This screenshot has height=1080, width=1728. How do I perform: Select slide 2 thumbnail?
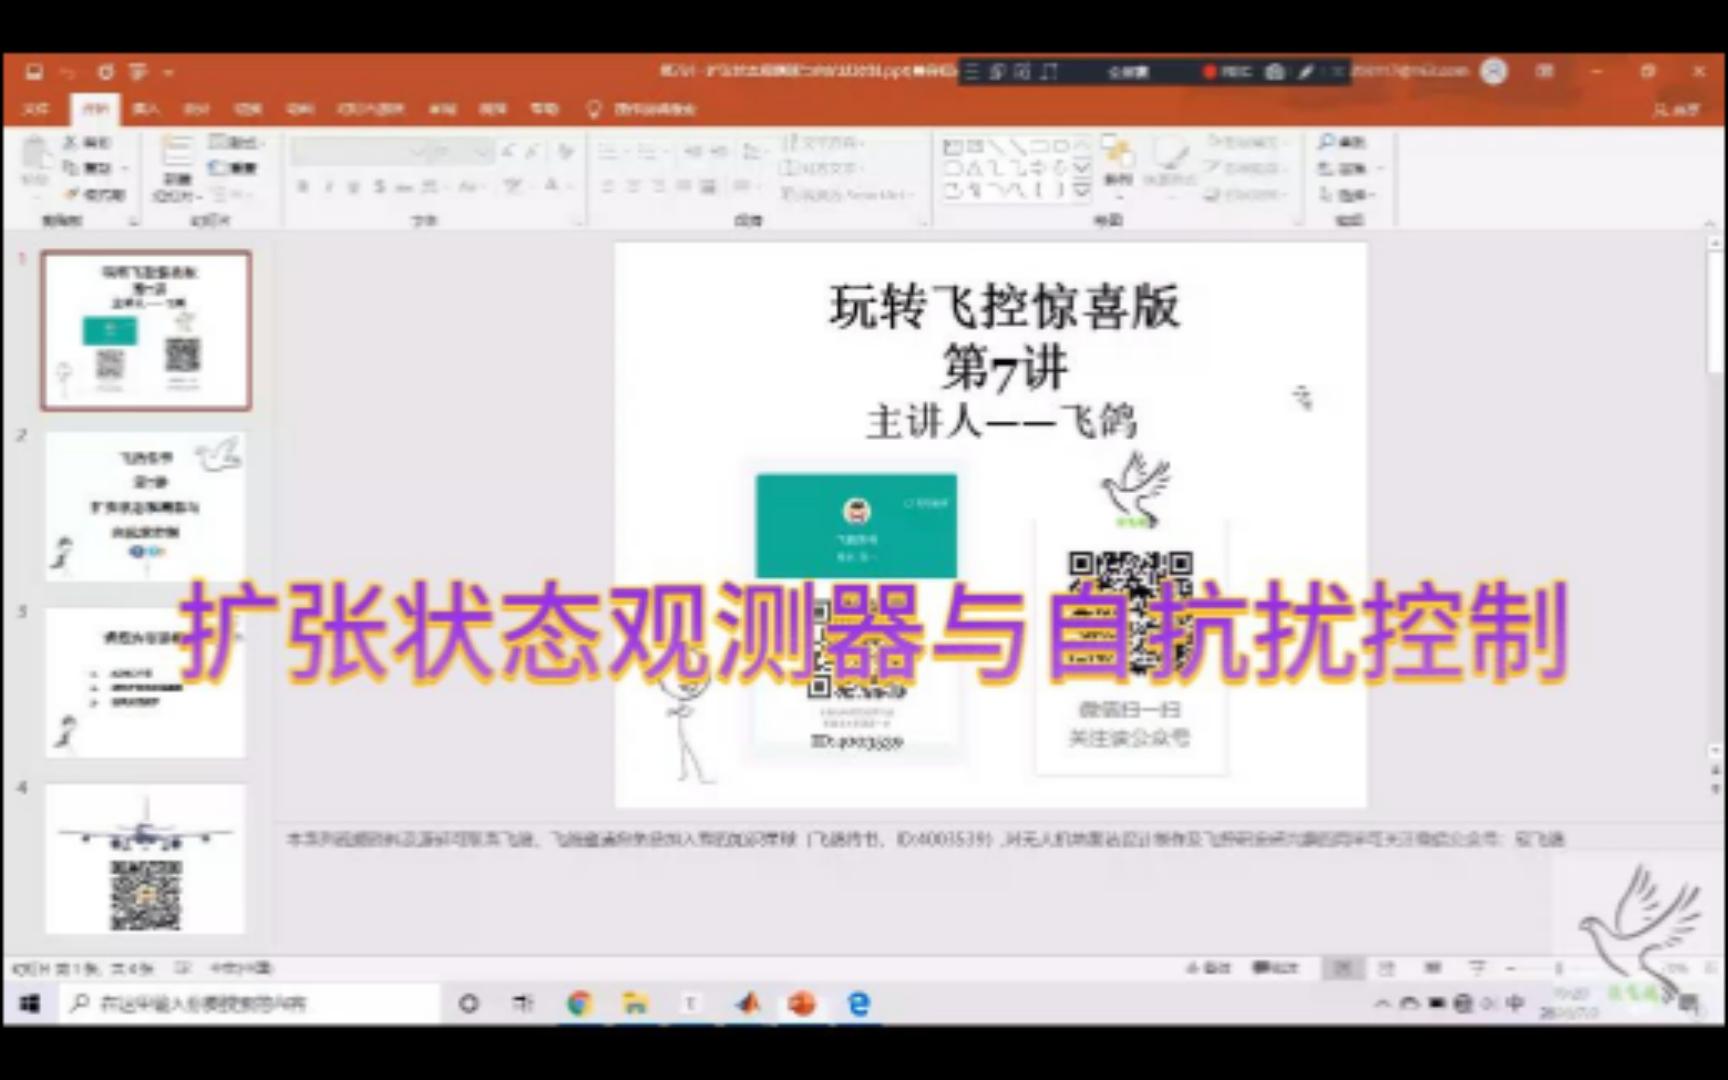(146, 506)
